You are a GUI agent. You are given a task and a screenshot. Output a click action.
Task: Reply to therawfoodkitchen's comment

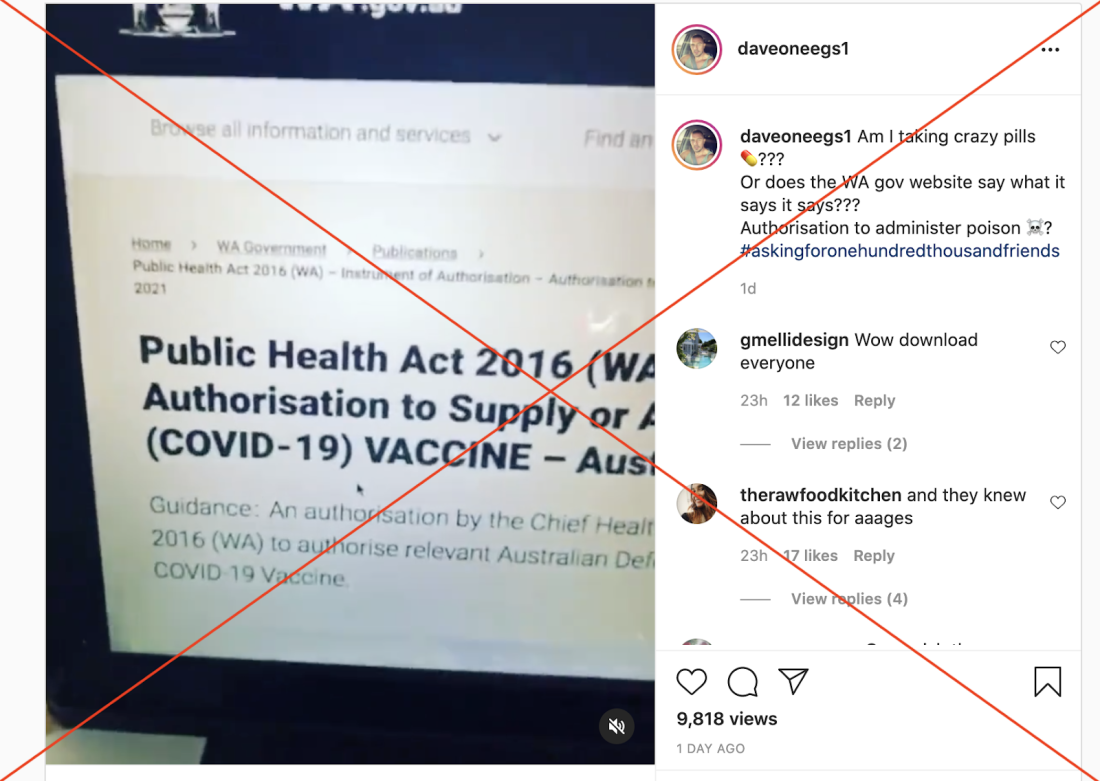click(874, 556)
